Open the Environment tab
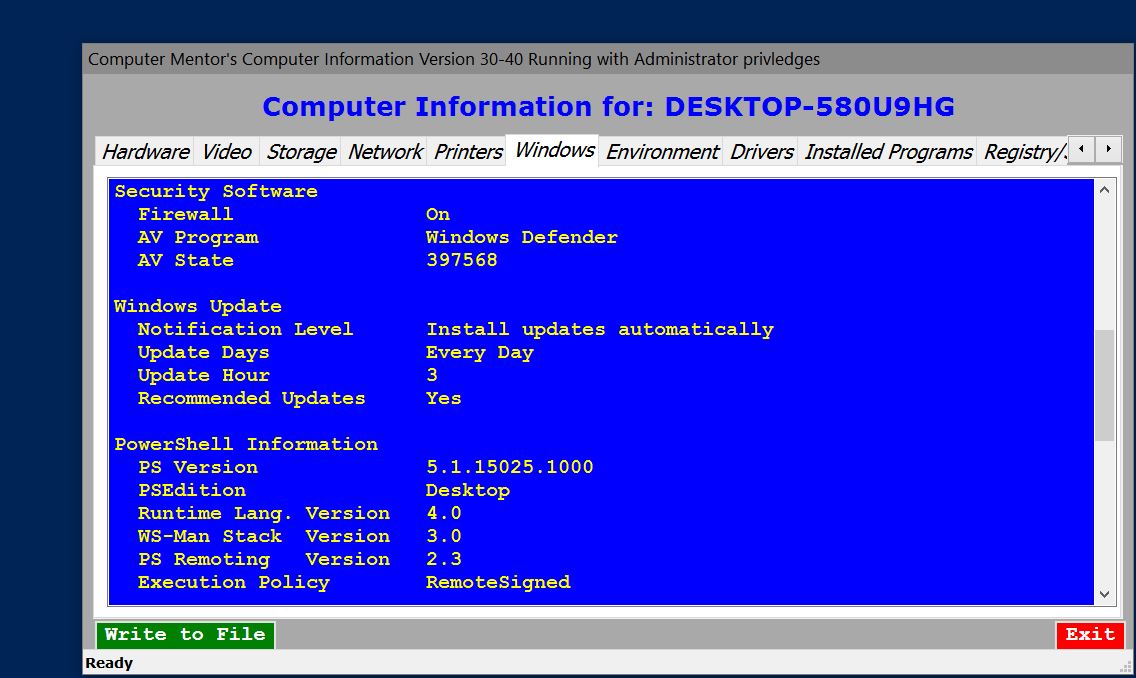Viewport: 1136px width, 678px height. coord(661,152)
